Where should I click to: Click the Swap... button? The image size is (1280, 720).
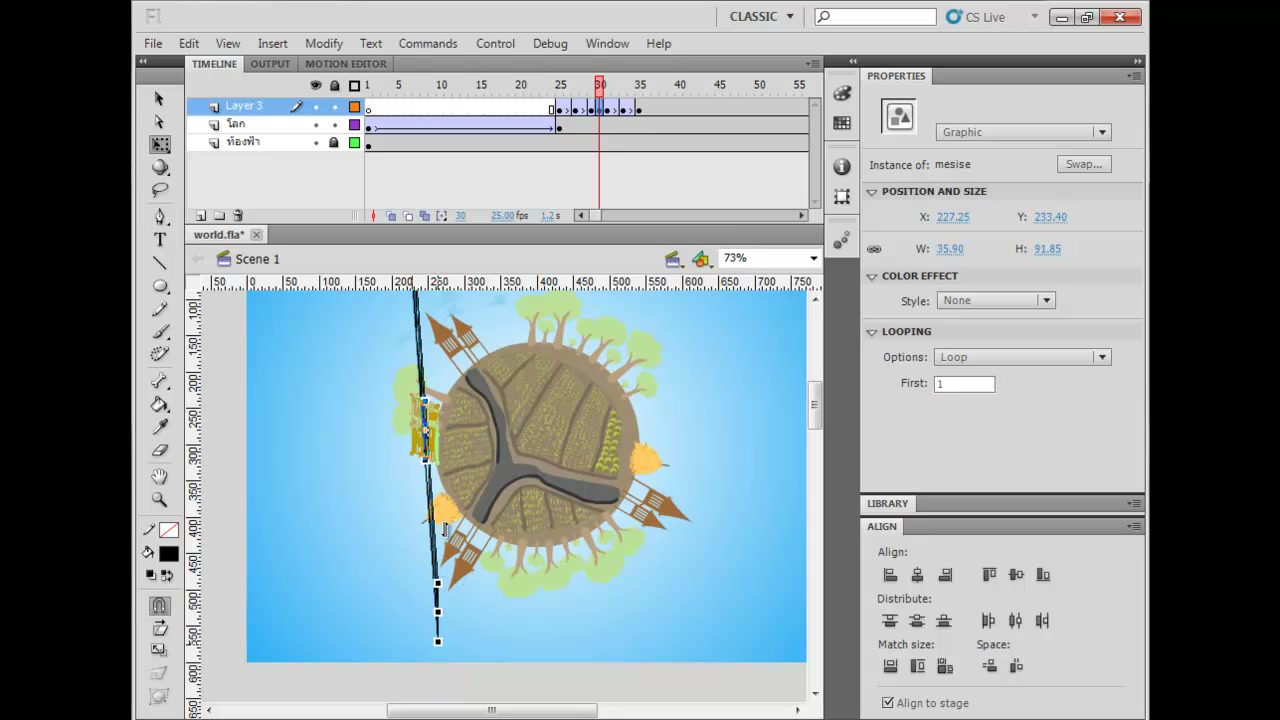click(x=1084, y=164)
